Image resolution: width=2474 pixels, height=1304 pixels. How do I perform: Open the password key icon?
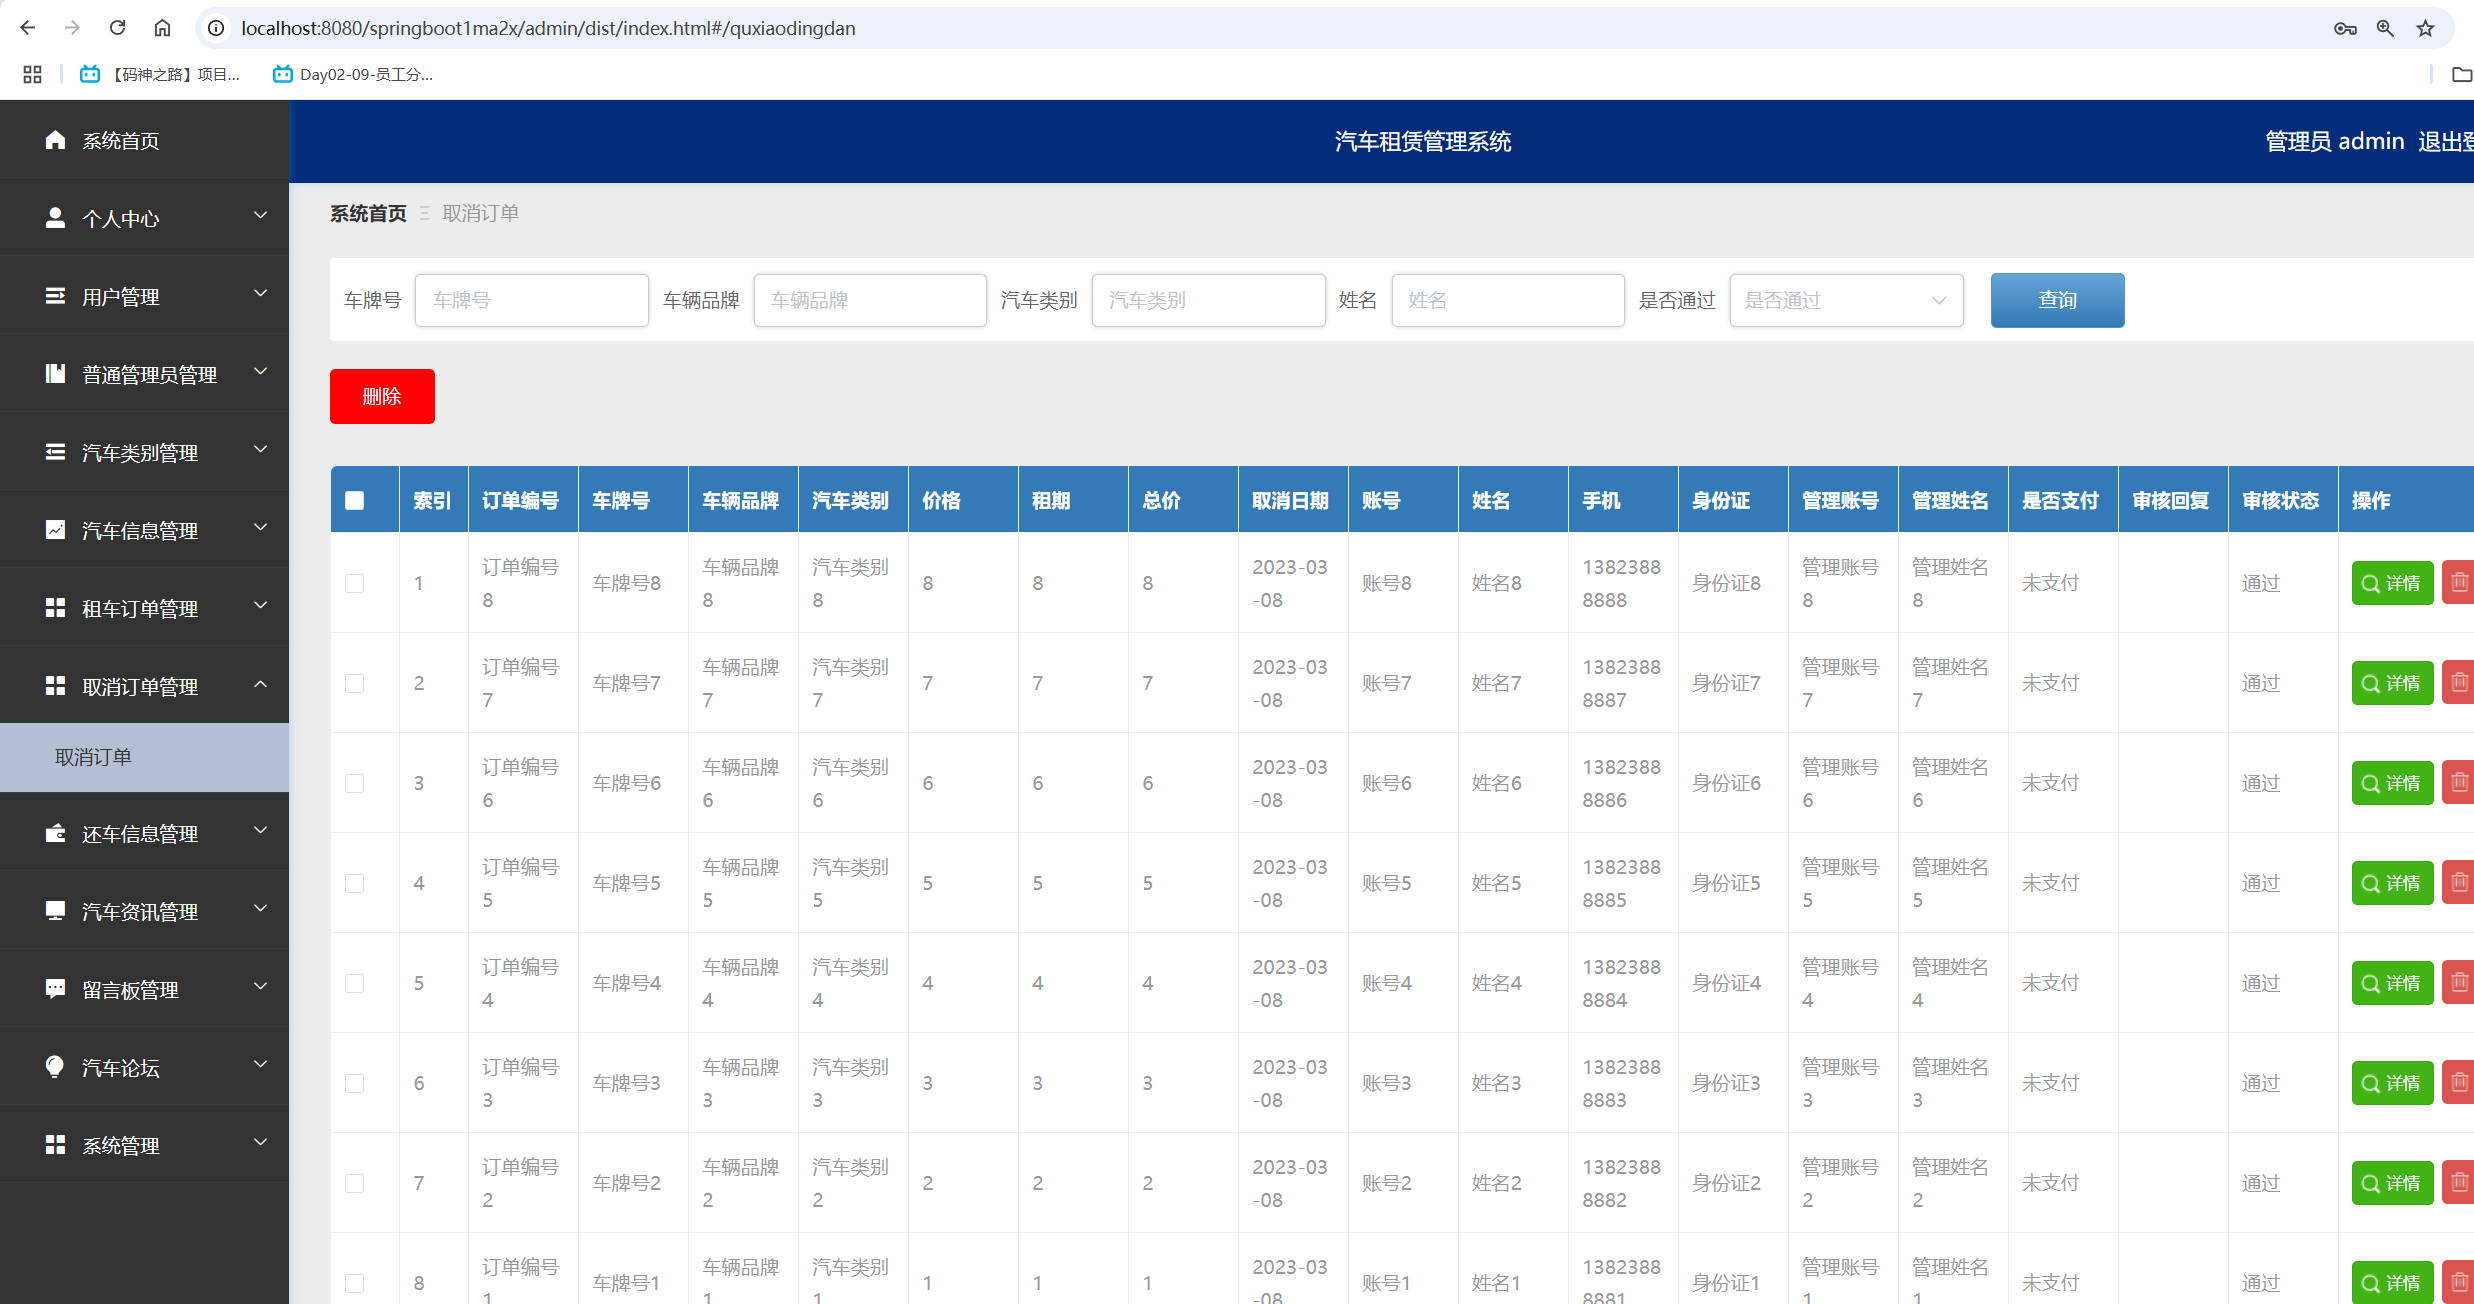(x=2345, y=28)
